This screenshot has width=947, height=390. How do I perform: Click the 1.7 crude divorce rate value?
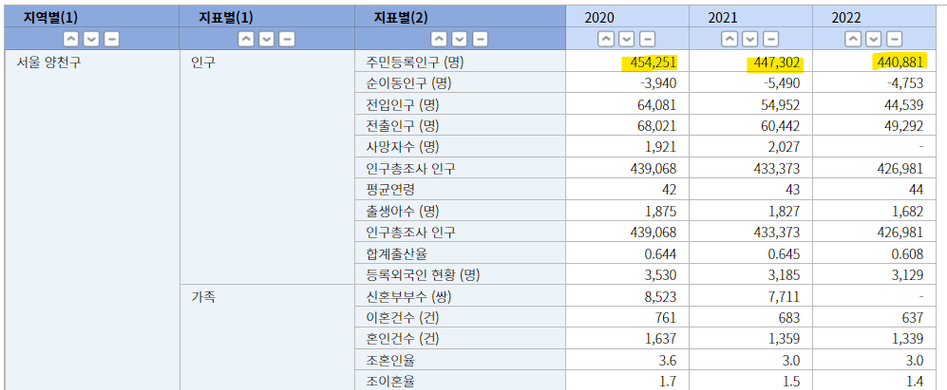click(669, 382)
